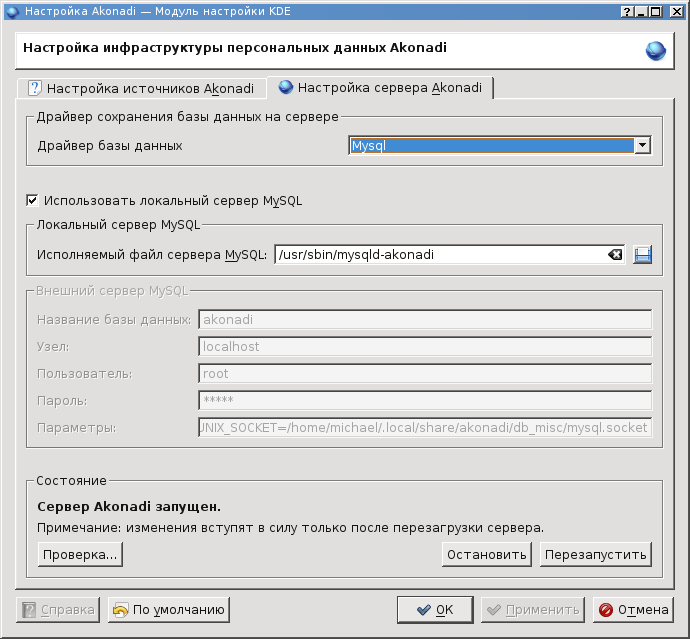Screen dimensions: 690x639
Task: Select the 'Настройка сервера Akonadi' tab
Action: (x=380, y=88)
